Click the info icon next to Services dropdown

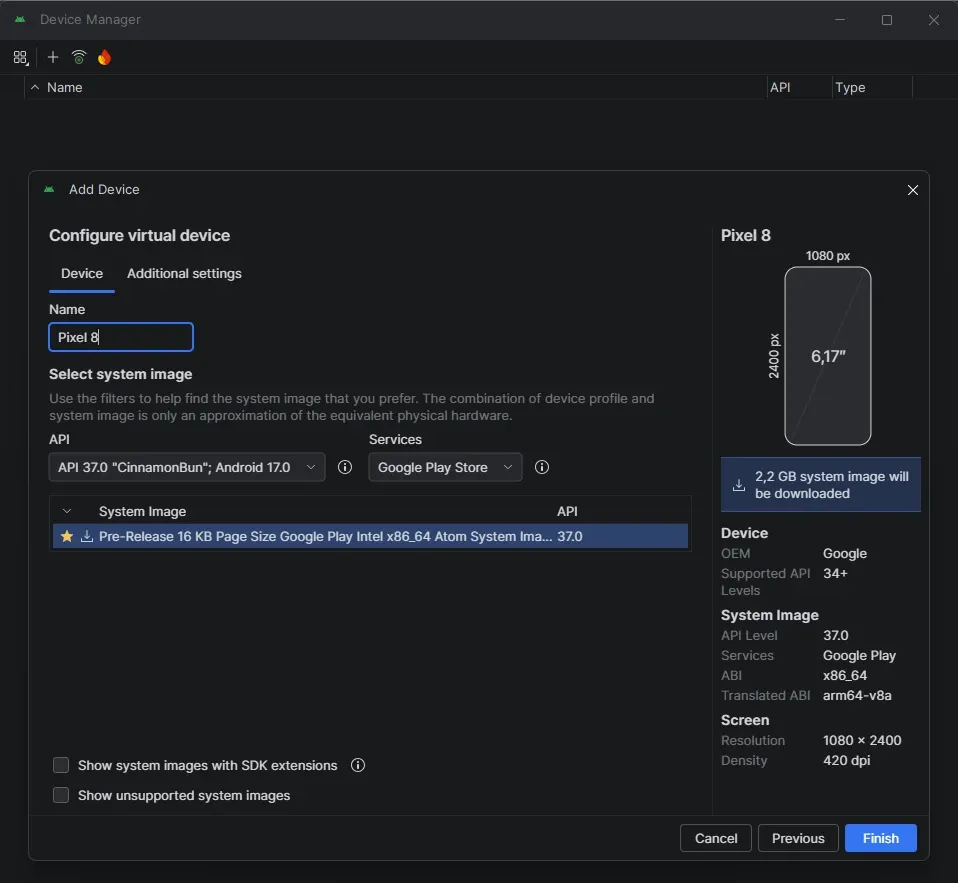542,467
